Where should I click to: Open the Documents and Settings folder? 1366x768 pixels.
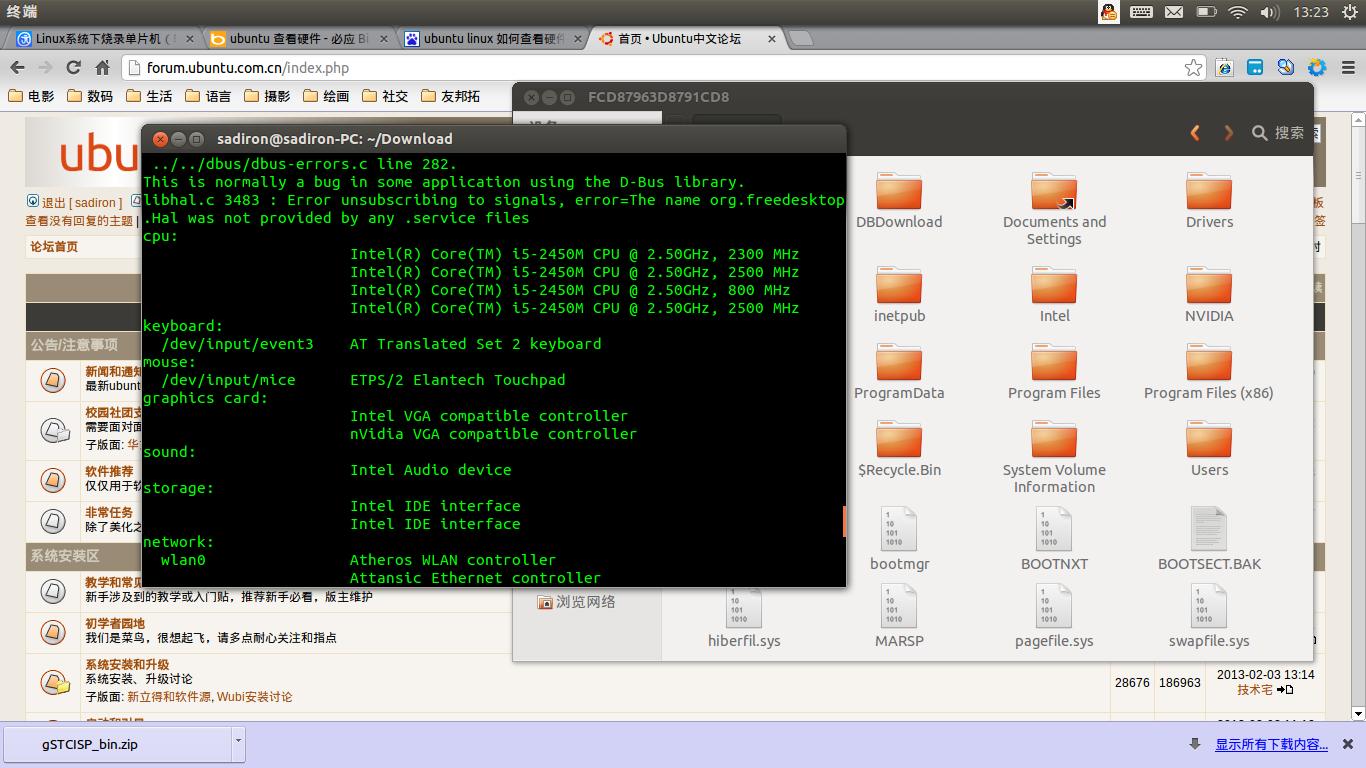(1054, 209)
